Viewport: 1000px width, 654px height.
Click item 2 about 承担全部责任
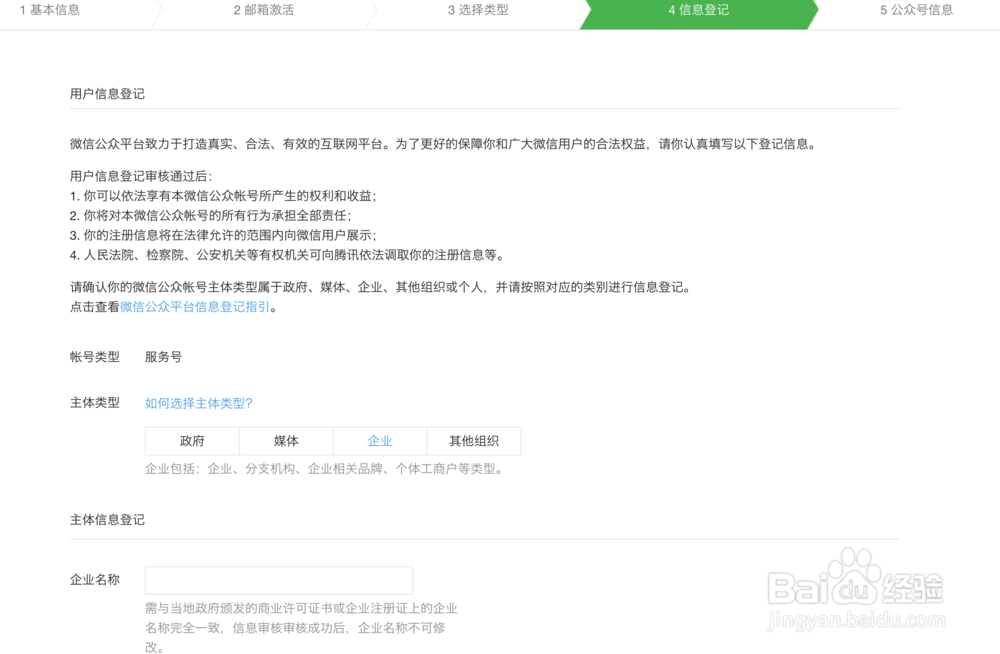210,216
